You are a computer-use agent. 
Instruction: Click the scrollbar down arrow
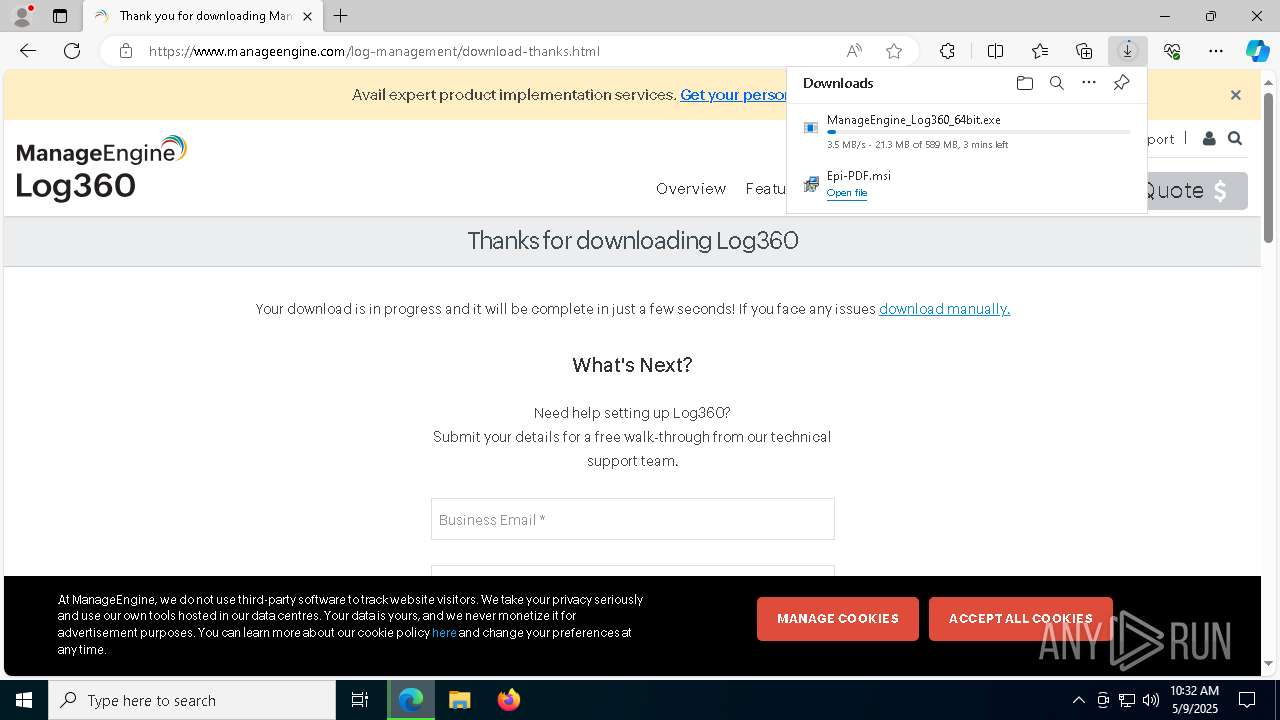point(1269,663)
